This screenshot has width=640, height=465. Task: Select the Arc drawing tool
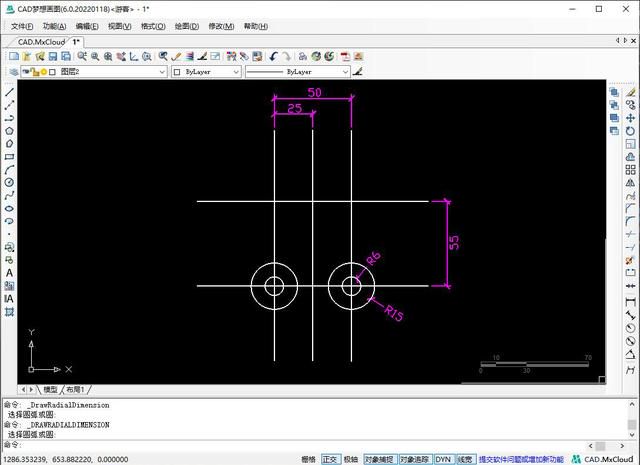click(9, 170)
